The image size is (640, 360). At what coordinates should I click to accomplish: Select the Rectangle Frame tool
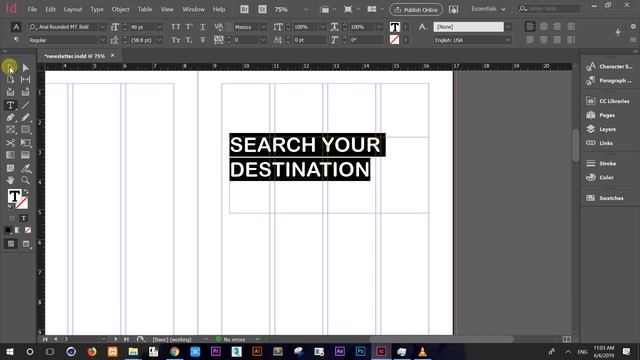coord(10,130)
